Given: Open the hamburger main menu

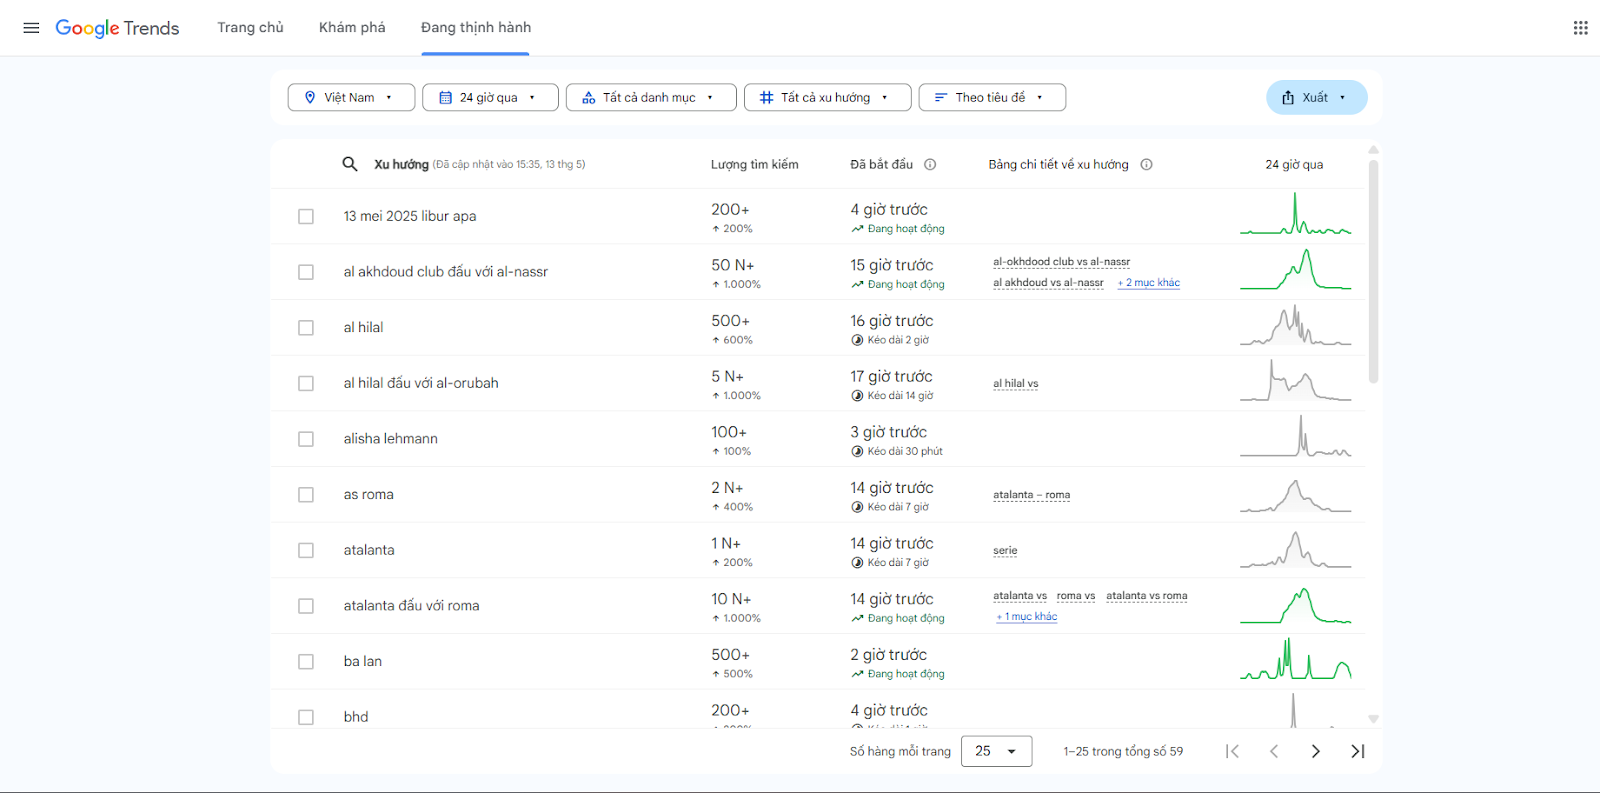Looking at the screenshot, I should coord(31,28).
